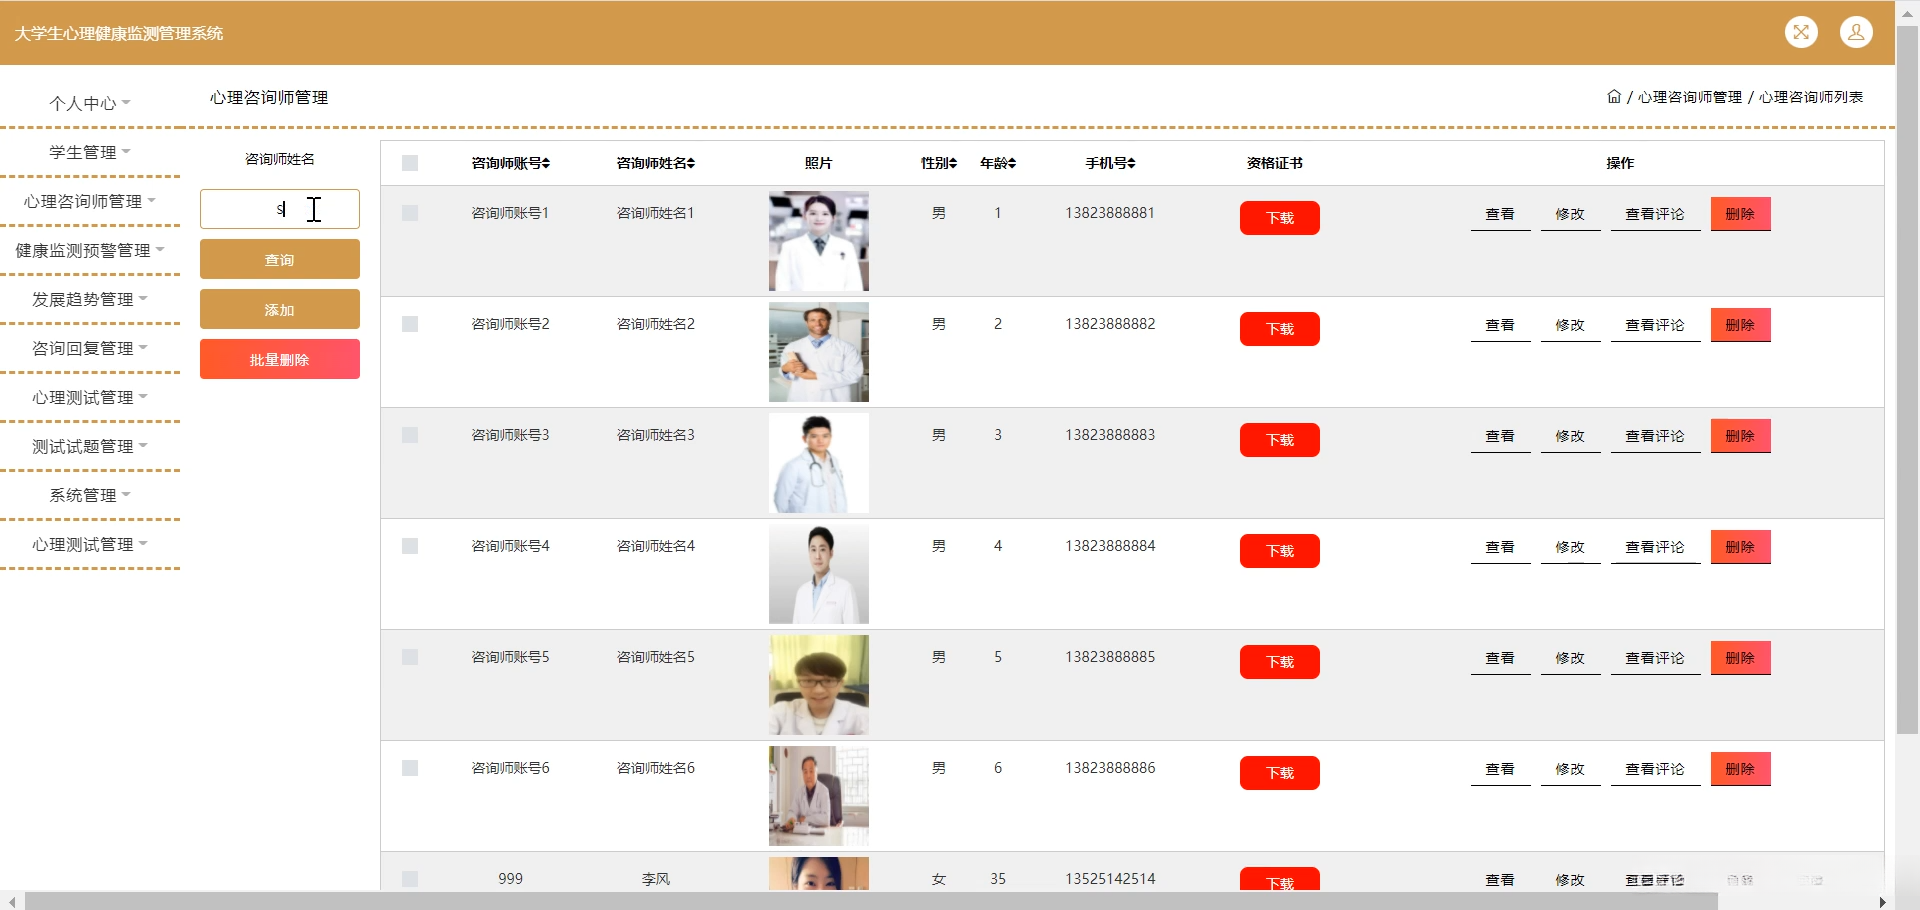Viewport: 1920px width, 910px height.
Task: Click 修改 for 咨询师账号2
Action: point(1570,325)
